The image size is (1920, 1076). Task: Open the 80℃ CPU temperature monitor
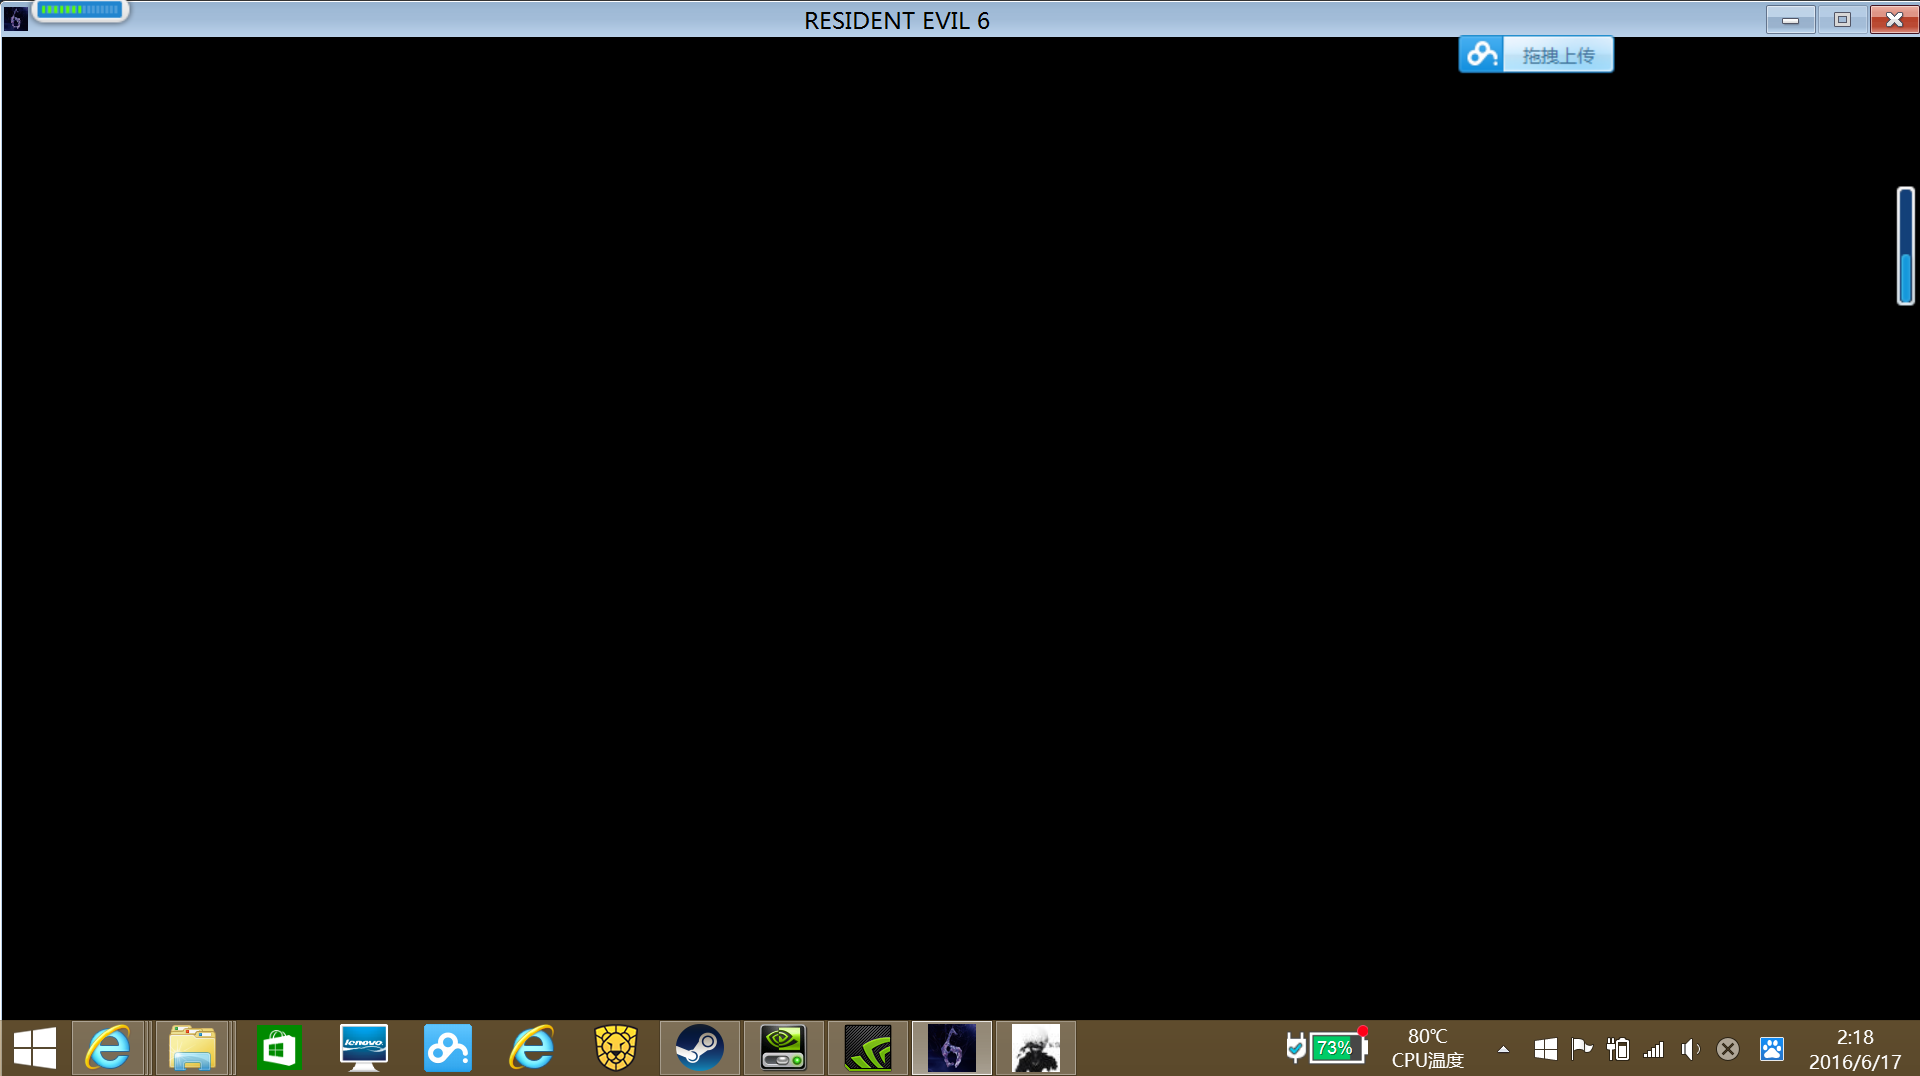pyautogui.click(x=1427, y=1048)
